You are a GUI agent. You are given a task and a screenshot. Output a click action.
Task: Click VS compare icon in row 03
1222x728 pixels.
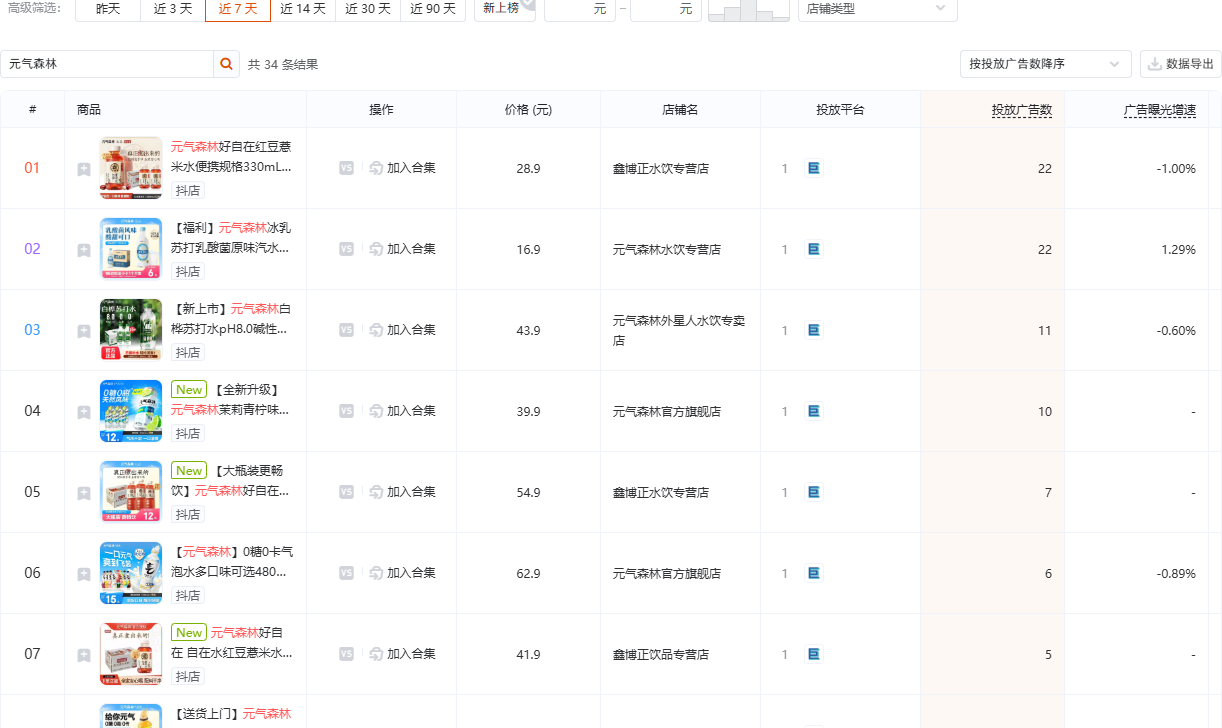click(346, 330)
